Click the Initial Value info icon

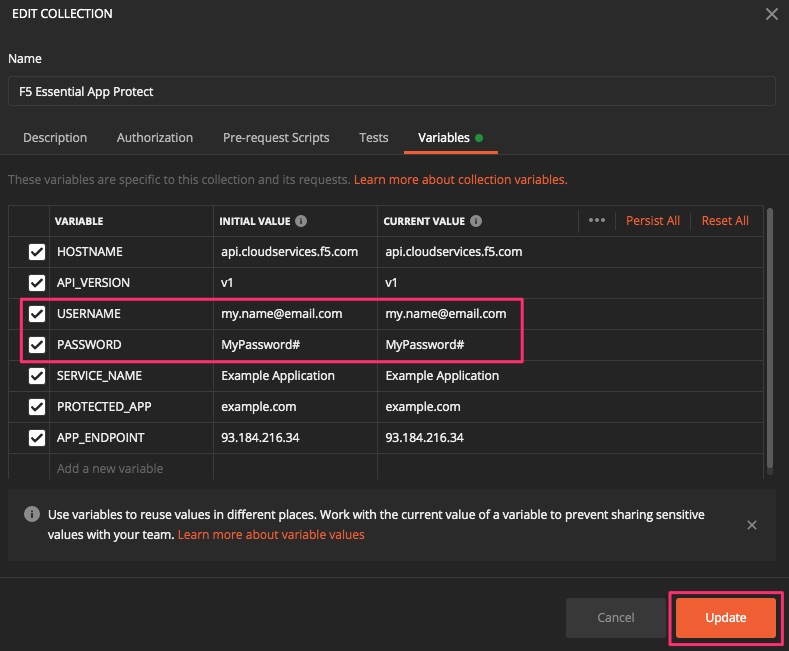point(301,221)
